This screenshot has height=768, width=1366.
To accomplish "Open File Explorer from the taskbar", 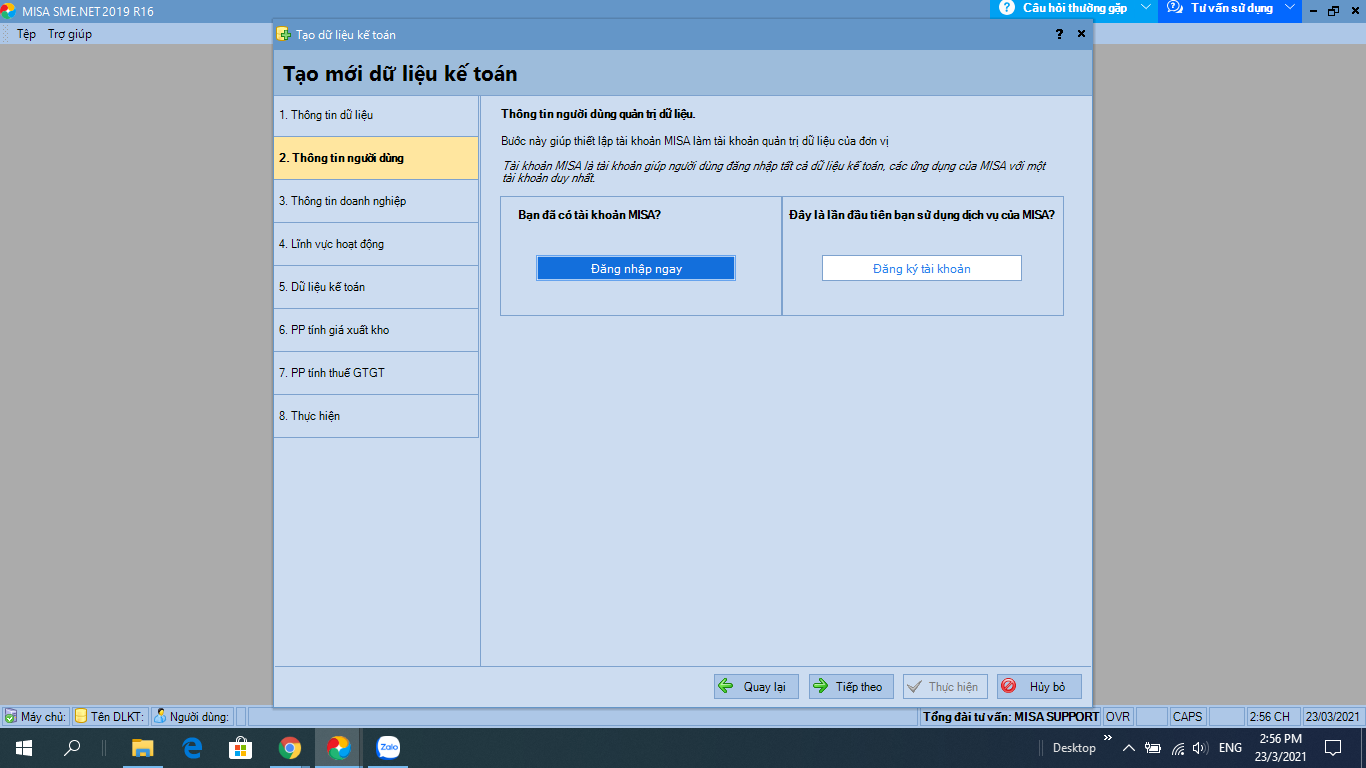I will [x=143, y=748].
